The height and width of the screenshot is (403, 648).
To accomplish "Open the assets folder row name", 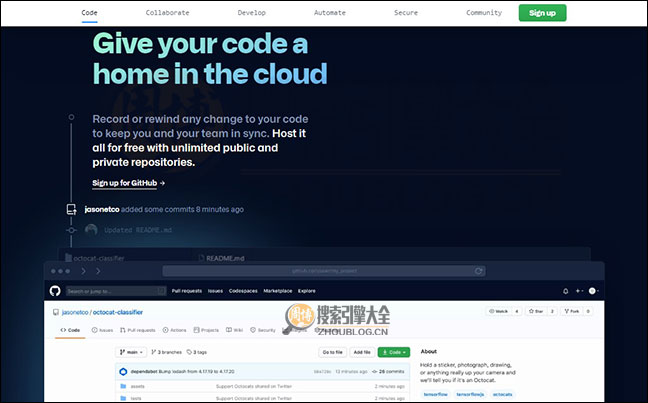I will 138,386.
